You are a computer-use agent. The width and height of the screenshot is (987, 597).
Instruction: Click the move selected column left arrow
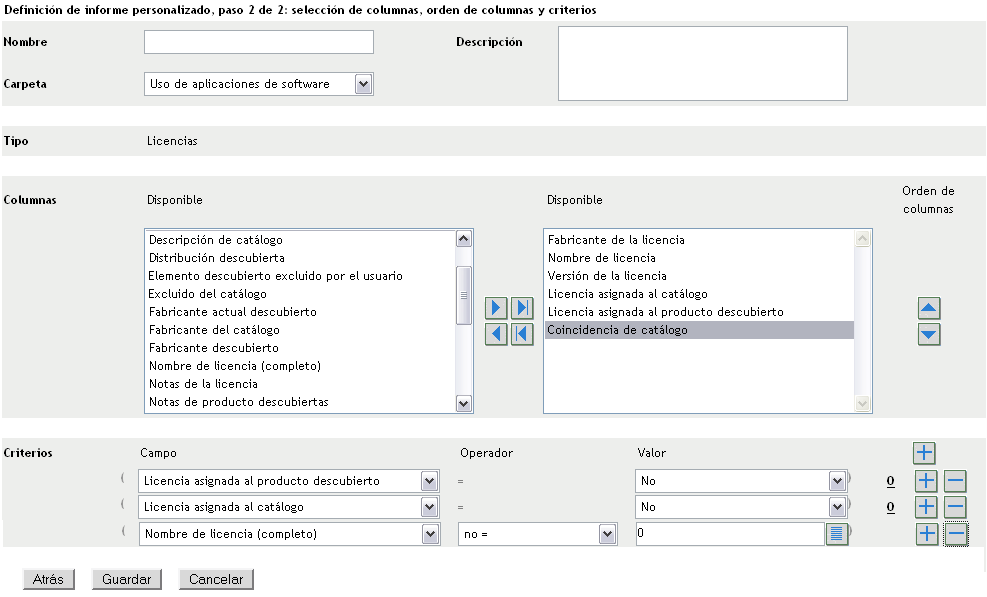(496, 334)
